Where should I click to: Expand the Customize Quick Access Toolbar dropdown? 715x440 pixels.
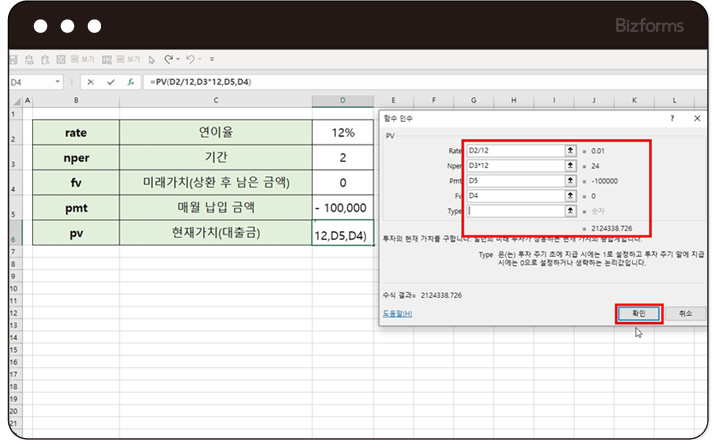[x=211, y=59]
